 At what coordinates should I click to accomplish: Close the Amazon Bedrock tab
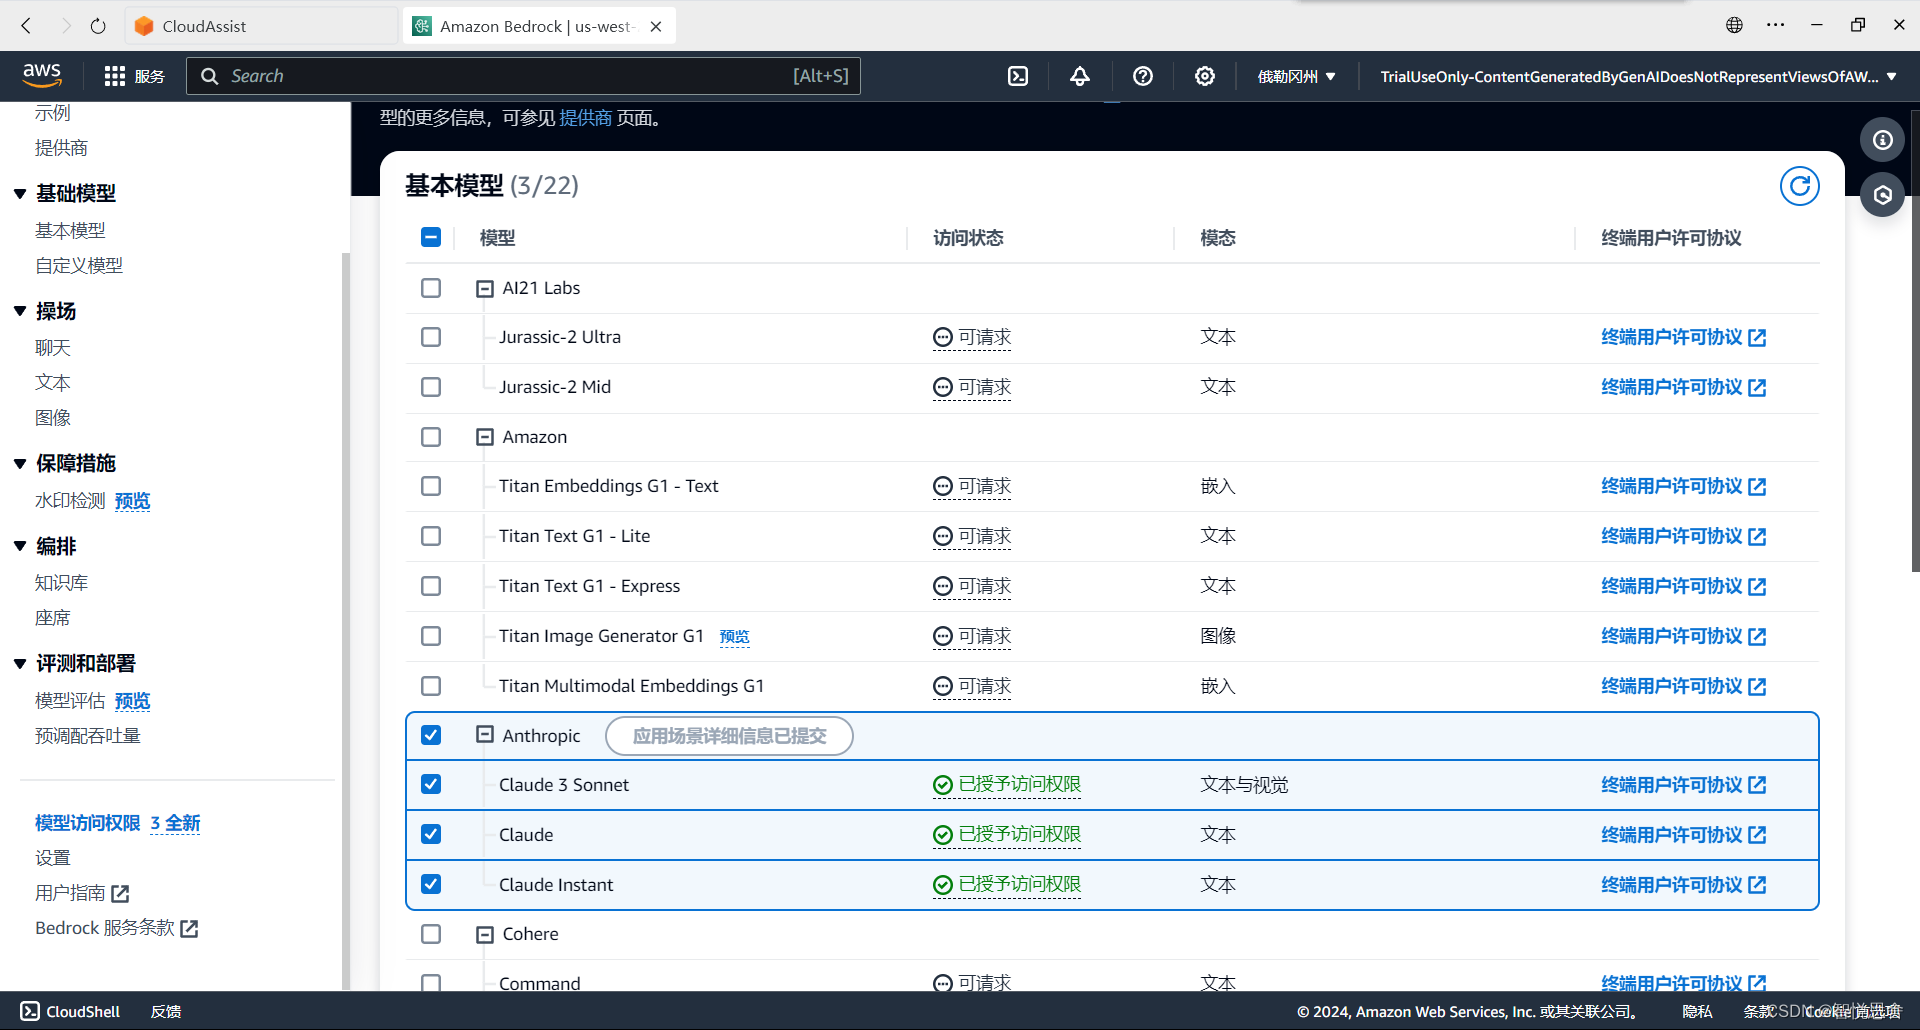click(656, 27)
